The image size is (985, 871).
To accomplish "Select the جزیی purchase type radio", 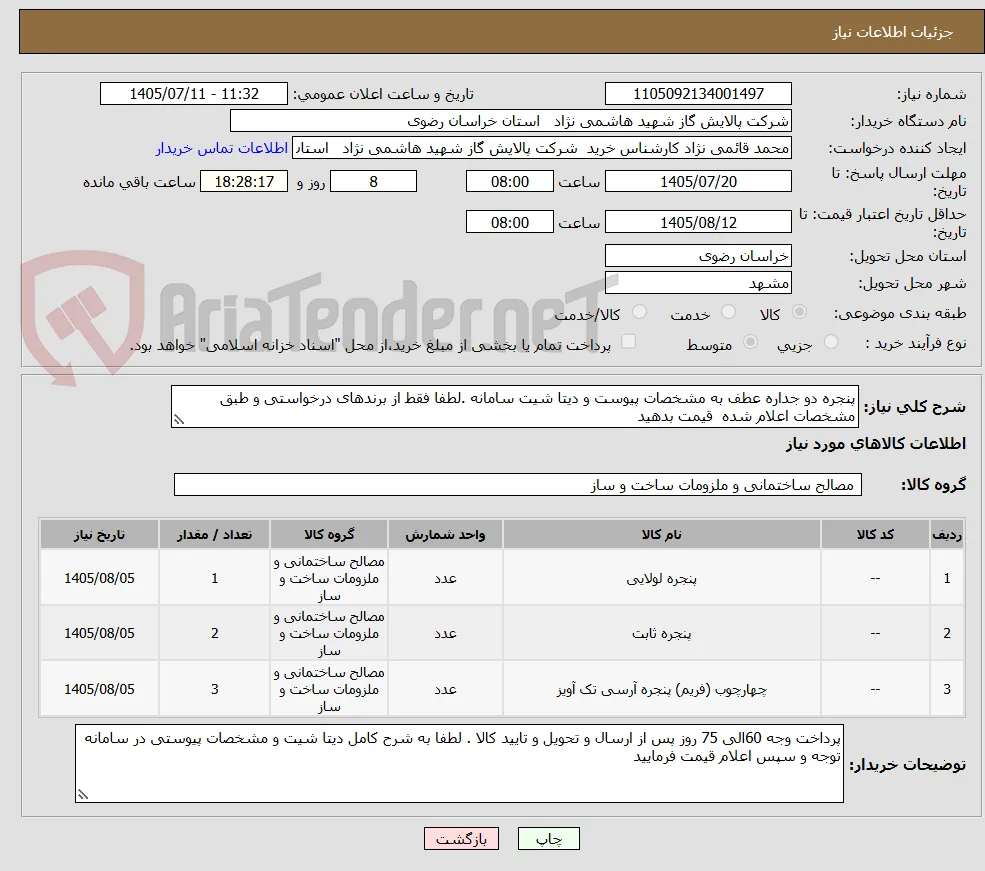I will 830,342.
